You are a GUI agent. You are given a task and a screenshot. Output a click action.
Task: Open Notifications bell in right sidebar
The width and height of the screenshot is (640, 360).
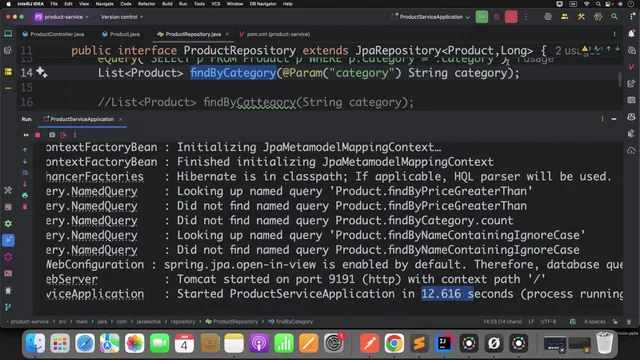tap(631, 34)
